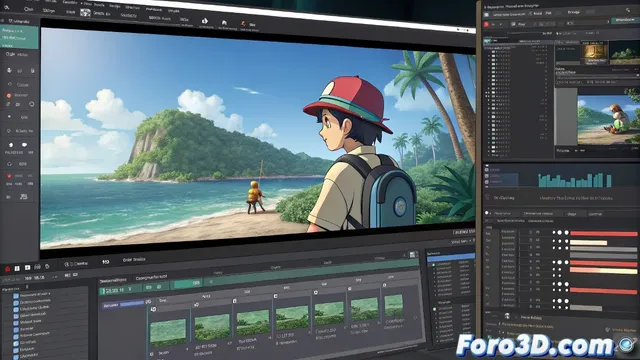Open the golden-toned thumbnail on the right monitor

click(595, 52)
